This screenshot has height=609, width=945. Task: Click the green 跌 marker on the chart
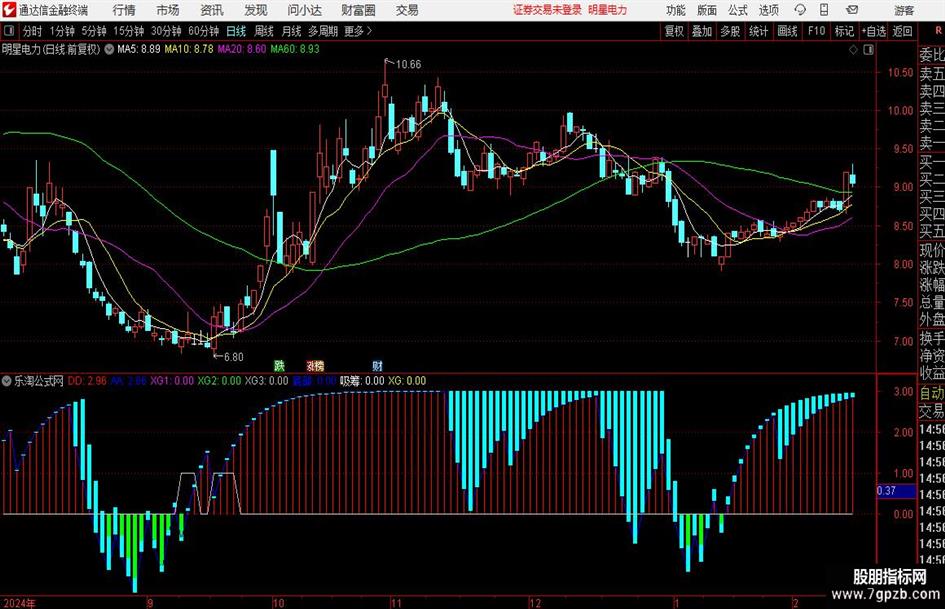tap(279, 365)
